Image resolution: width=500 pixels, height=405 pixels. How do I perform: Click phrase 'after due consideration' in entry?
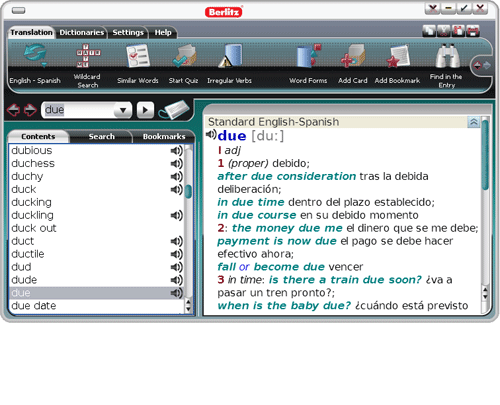tap(287, 176)
